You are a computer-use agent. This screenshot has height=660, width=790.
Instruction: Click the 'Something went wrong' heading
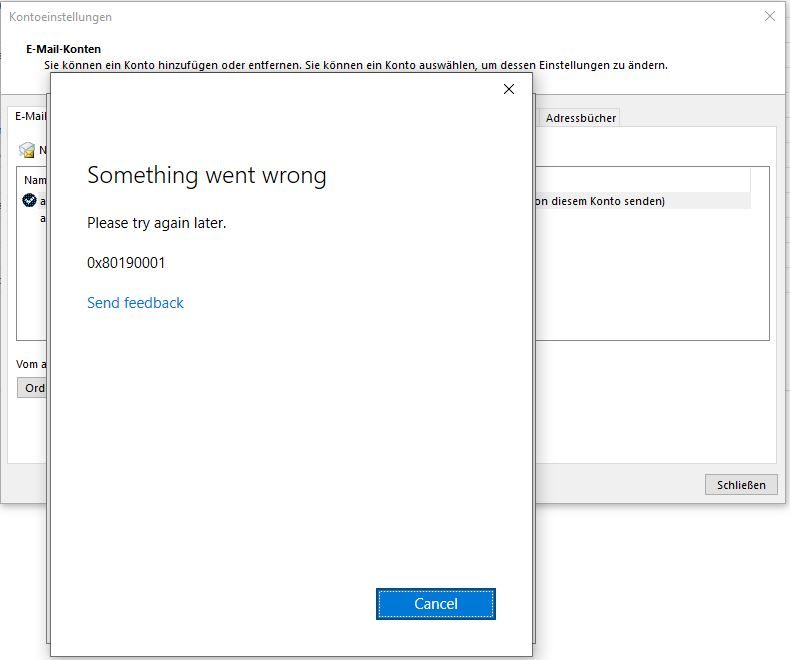pyautogui.click(x=207, y=176)
